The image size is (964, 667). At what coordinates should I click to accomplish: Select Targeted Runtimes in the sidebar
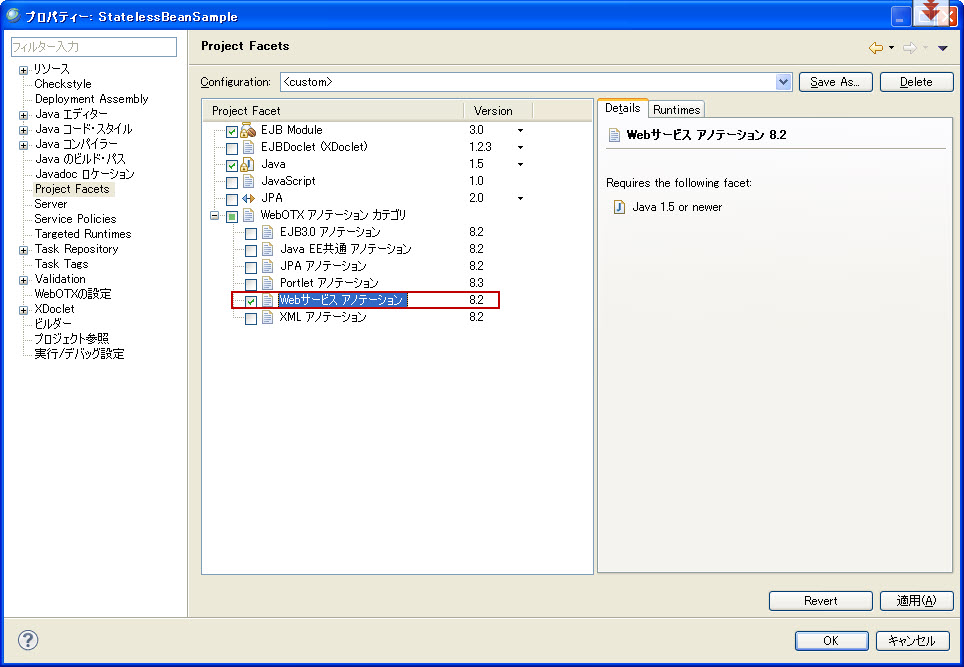tap(83, 234)
